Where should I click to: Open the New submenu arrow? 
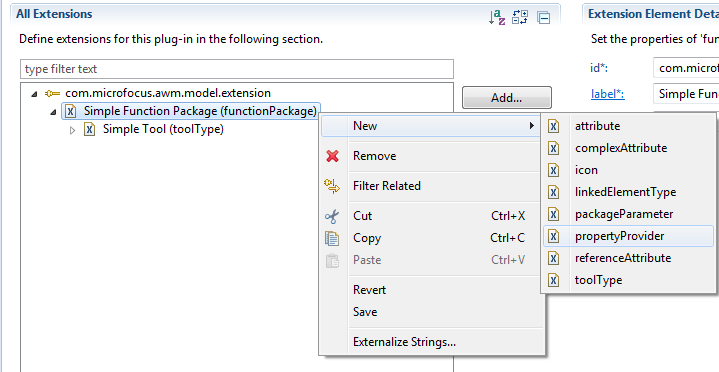pos(532,126)
